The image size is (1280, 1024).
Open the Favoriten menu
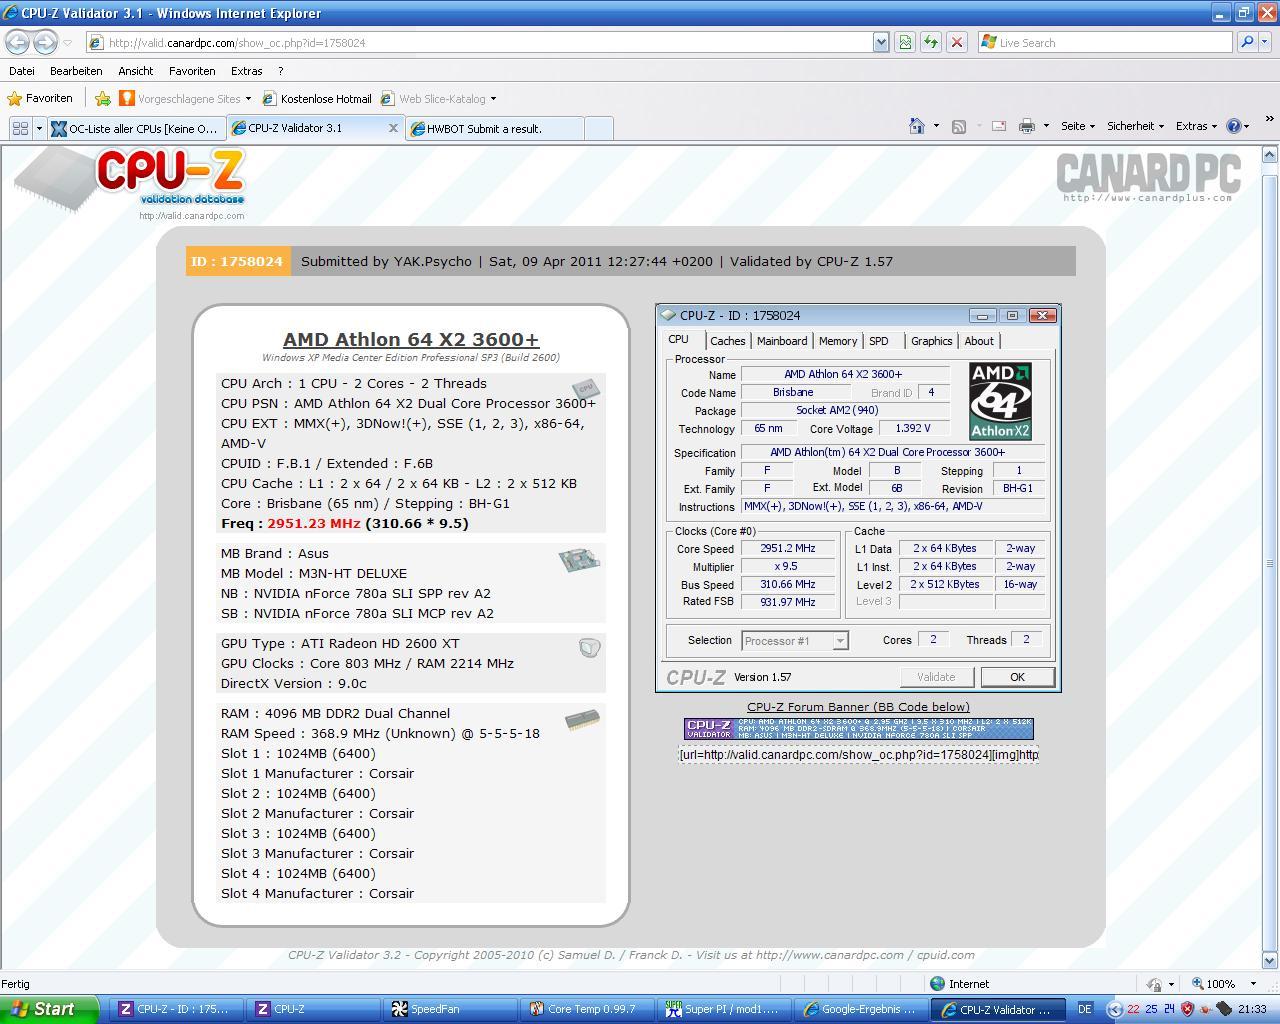click(192, 71)
